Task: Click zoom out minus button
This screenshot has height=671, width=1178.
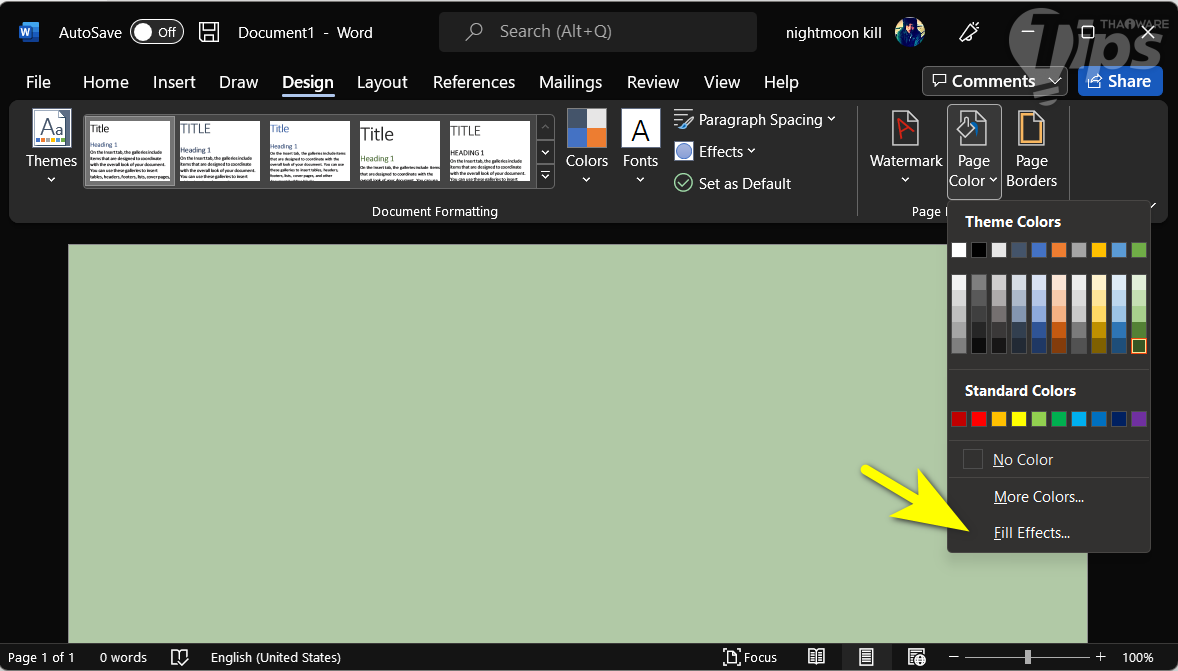Action: (x=953, y=657)
